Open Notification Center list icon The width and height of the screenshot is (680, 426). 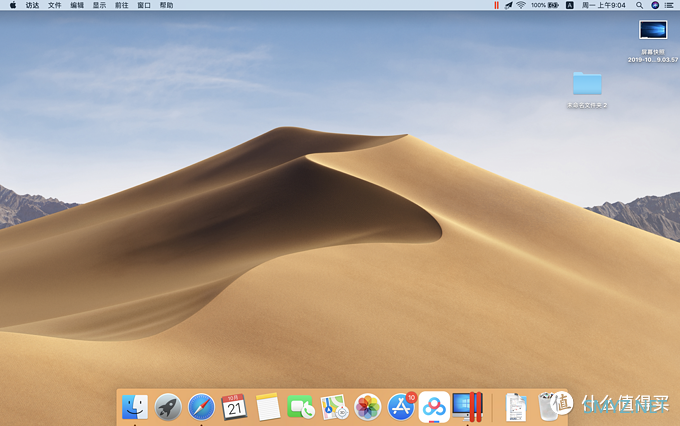tap(669, 5)
